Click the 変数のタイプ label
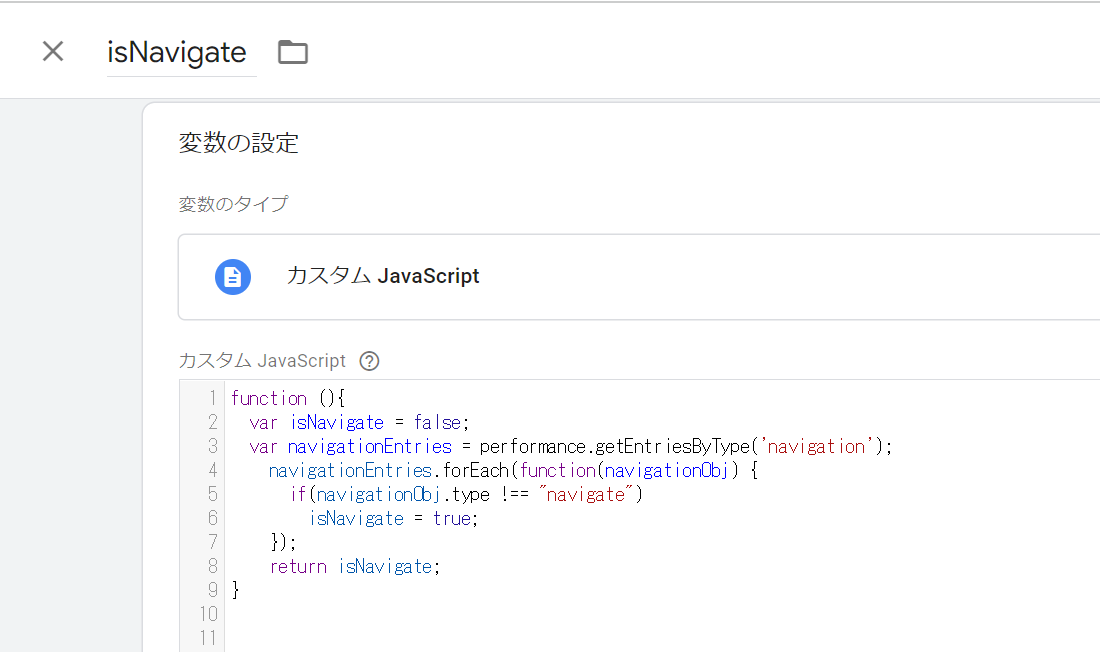The width and height of the screenshot is (1100, 652). tap(233, 204)
